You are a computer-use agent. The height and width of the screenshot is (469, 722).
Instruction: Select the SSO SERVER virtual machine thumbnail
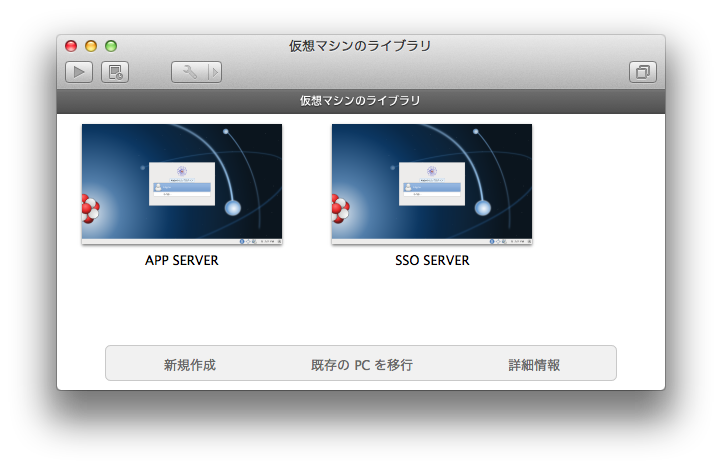(432, 184)
